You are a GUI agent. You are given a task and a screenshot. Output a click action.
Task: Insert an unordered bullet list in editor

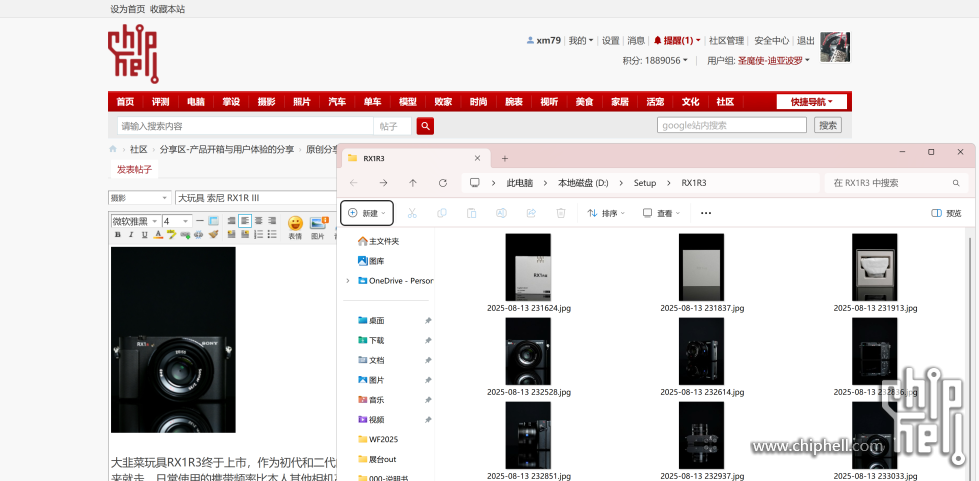point(272,234)
